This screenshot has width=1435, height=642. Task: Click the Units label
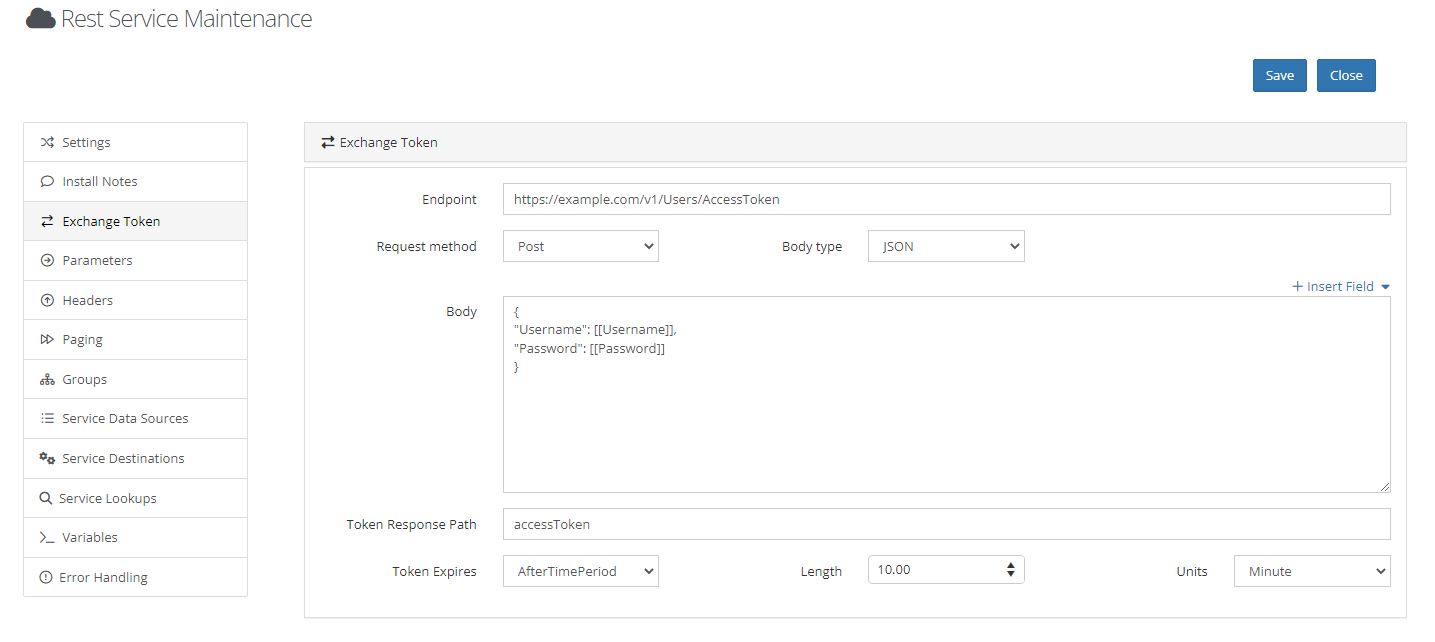pos(1192,571)
